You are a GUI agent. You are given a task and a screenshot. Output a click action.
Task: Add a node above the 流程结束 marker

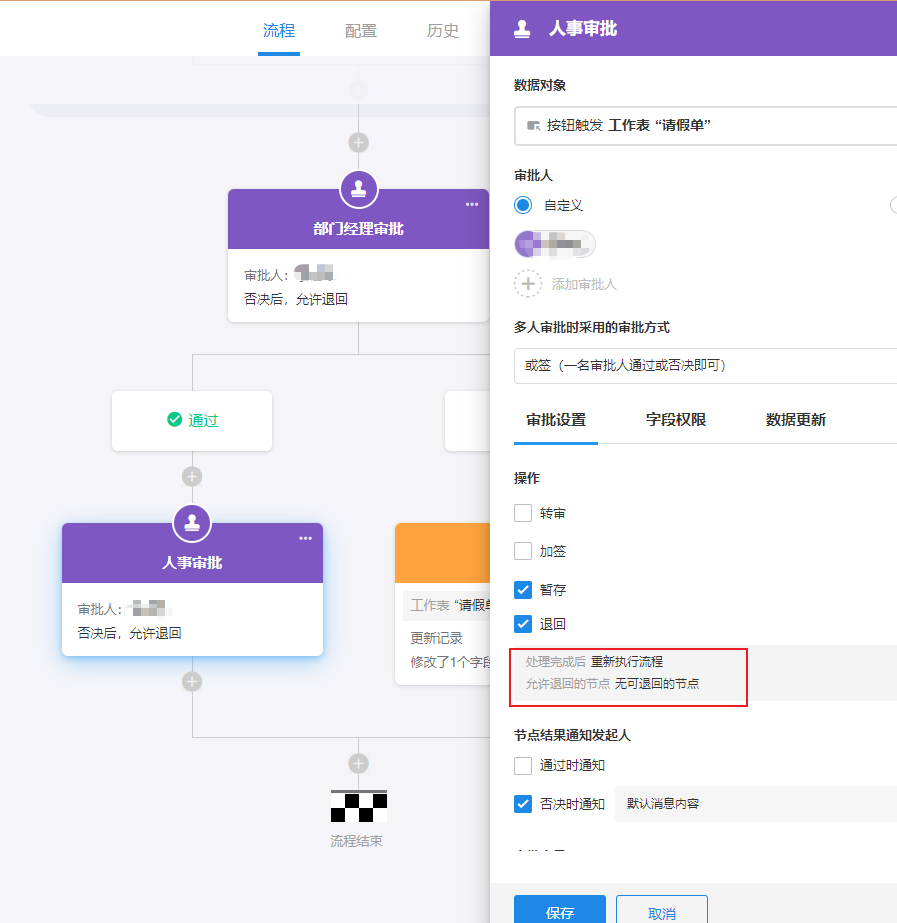(x=358, y=763)
